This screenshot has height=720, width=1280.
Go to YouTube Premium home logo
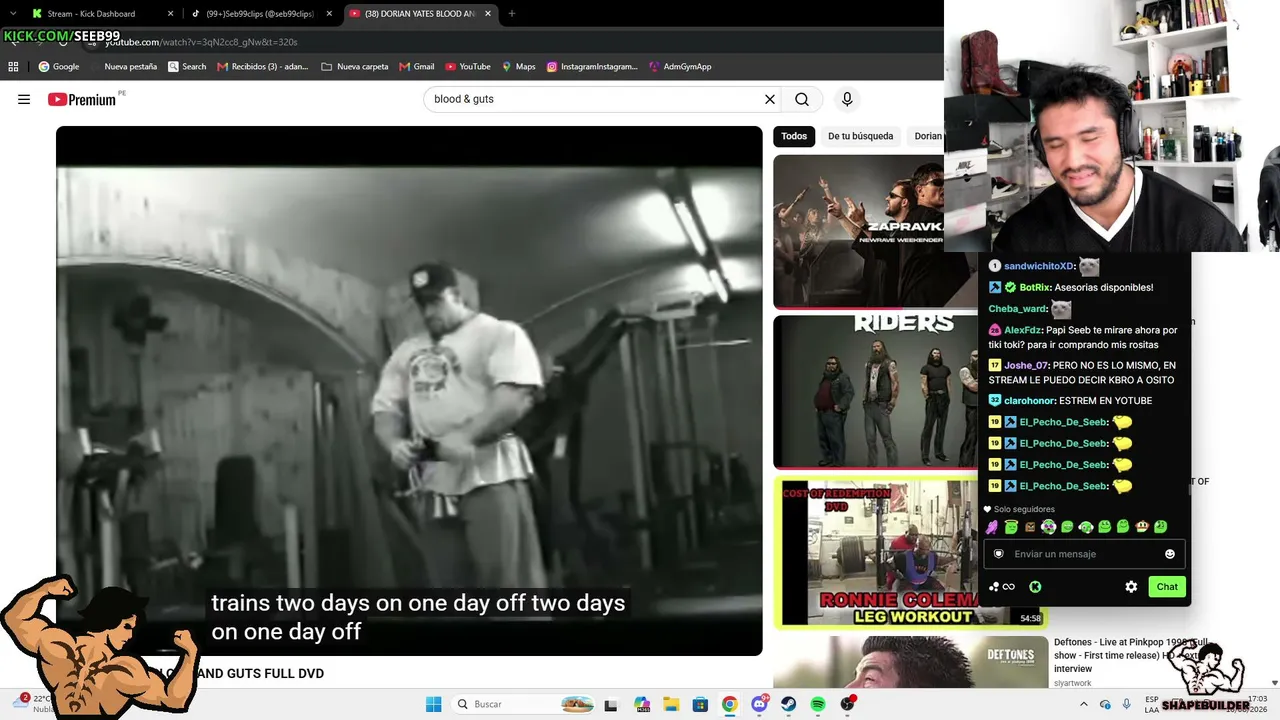(x=82, y=99)
